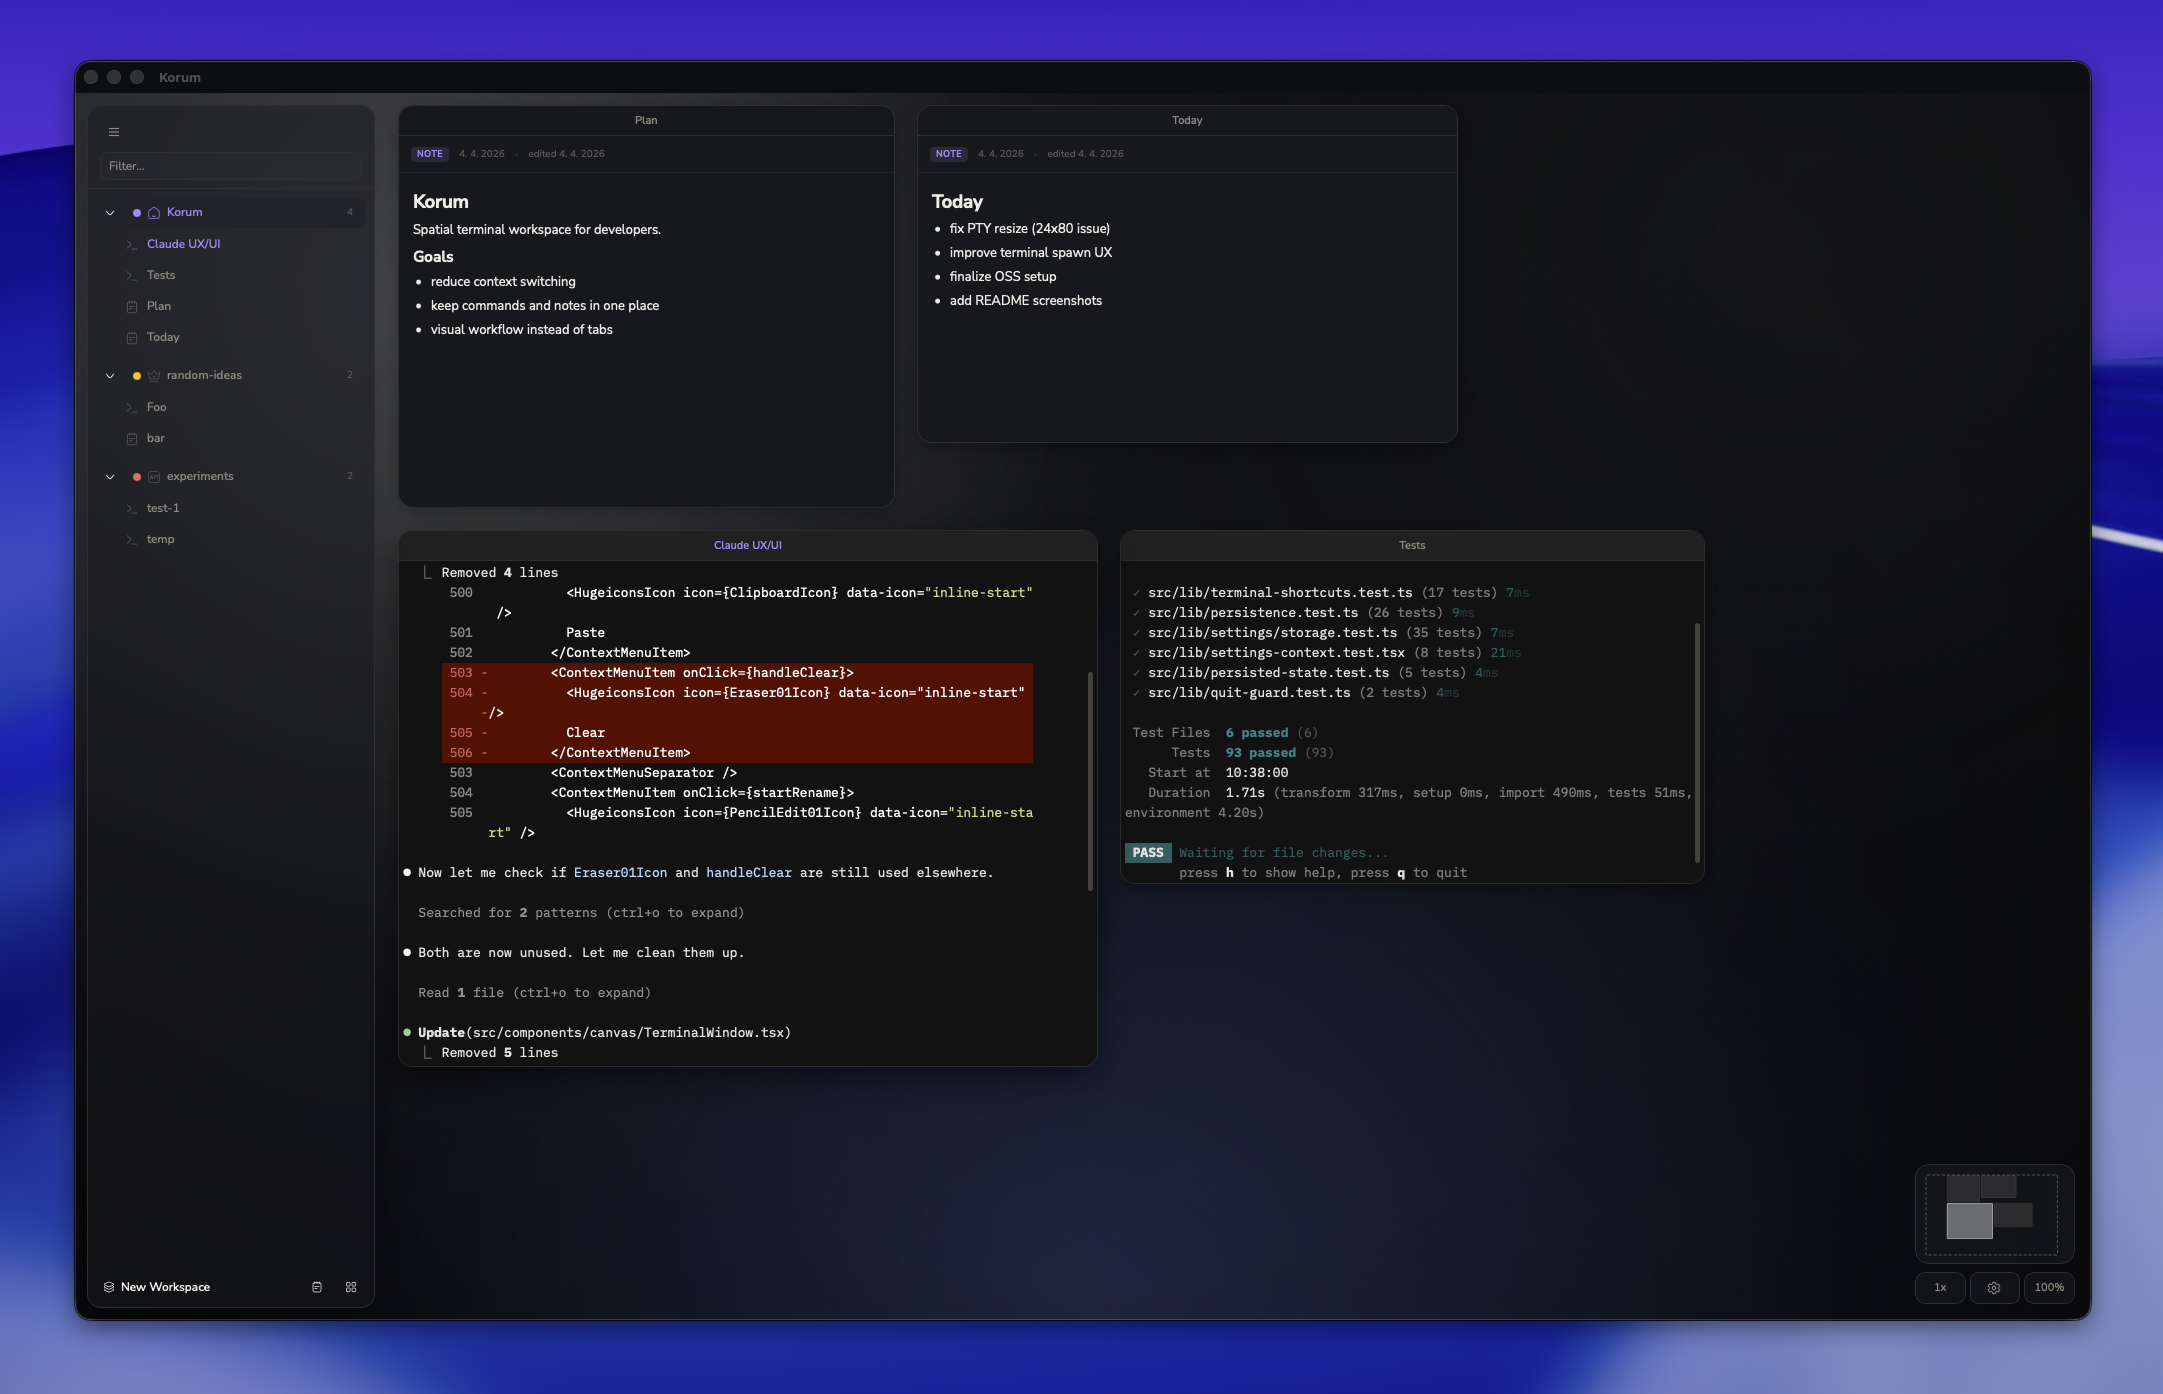Image resolution: width=2163 pixels, height=1394 pixels.
Task: Select the Korum workspace label in sidebar
Action: click(x=184, y=212)
